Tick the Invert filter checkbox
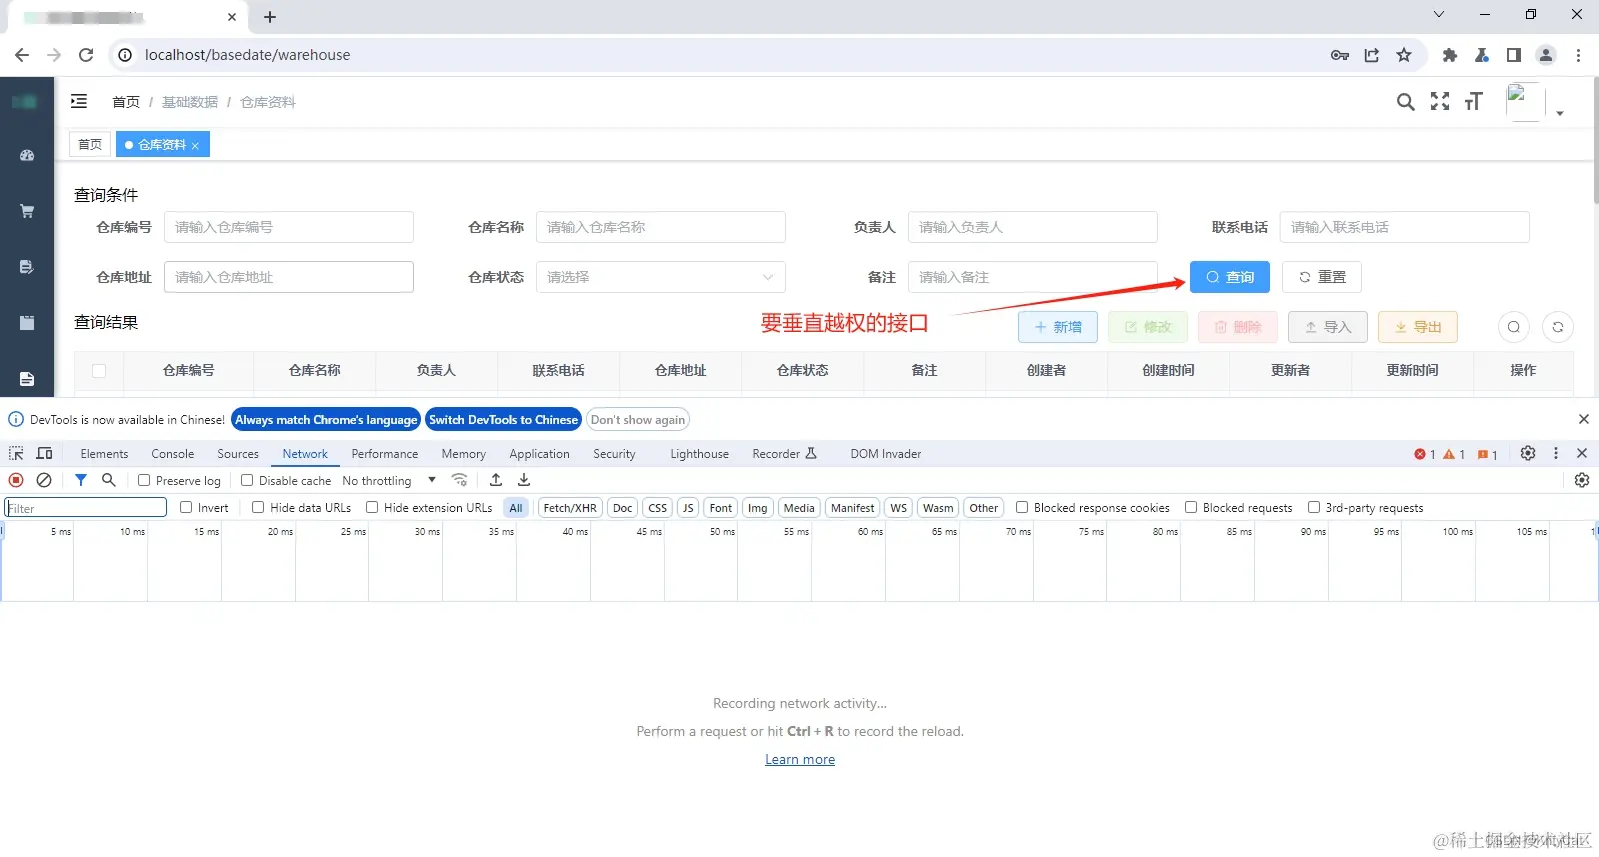Image resolution: width=1599 pixels, height=857 pixels. [186, 507]
